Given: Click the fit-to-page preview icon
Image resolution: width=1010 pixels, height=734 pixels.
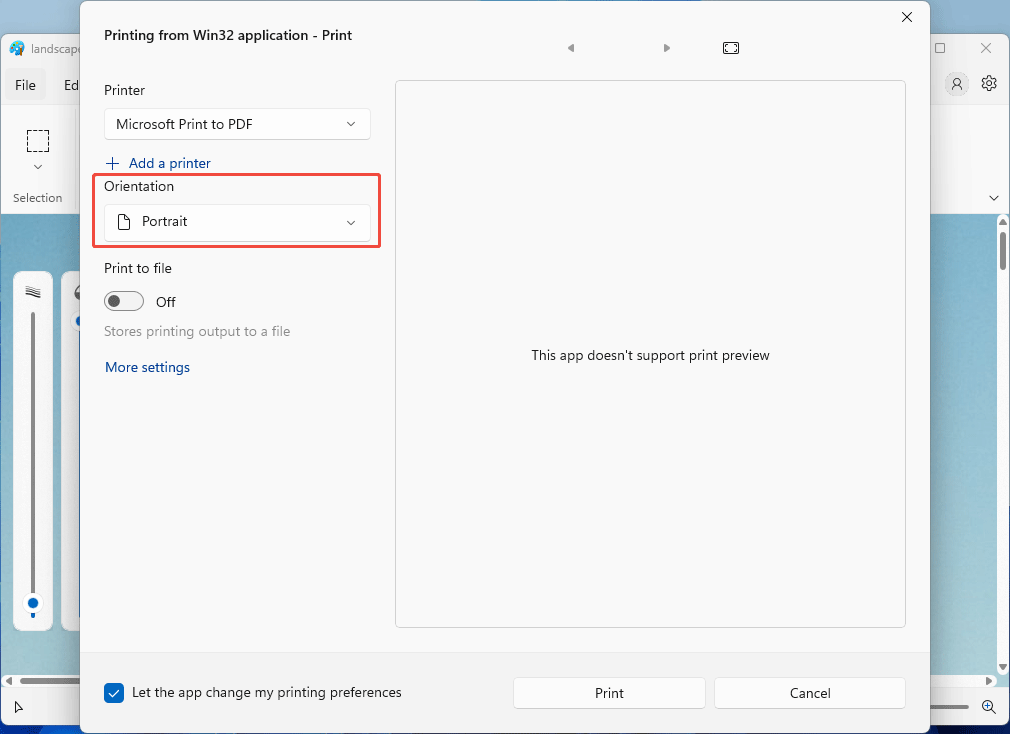Looking at the screenshot, I should pyautogui.click(x=730, y=48).
